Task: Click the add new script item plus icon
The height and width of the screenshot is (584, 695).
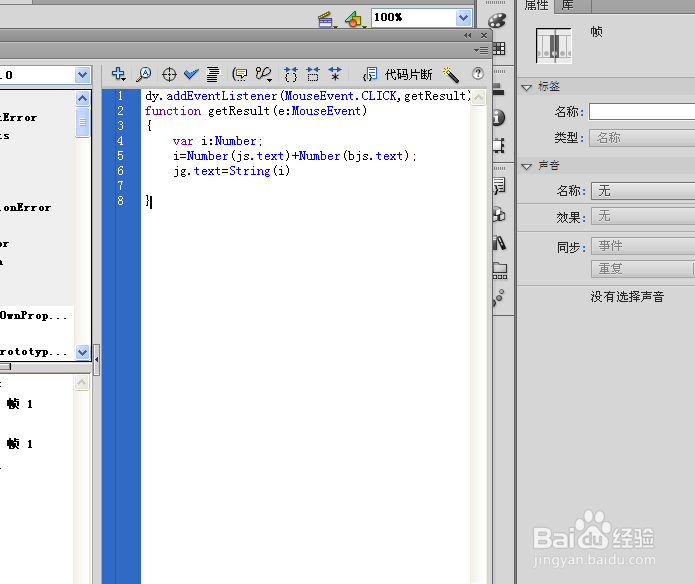Action: tap(118, 74)
